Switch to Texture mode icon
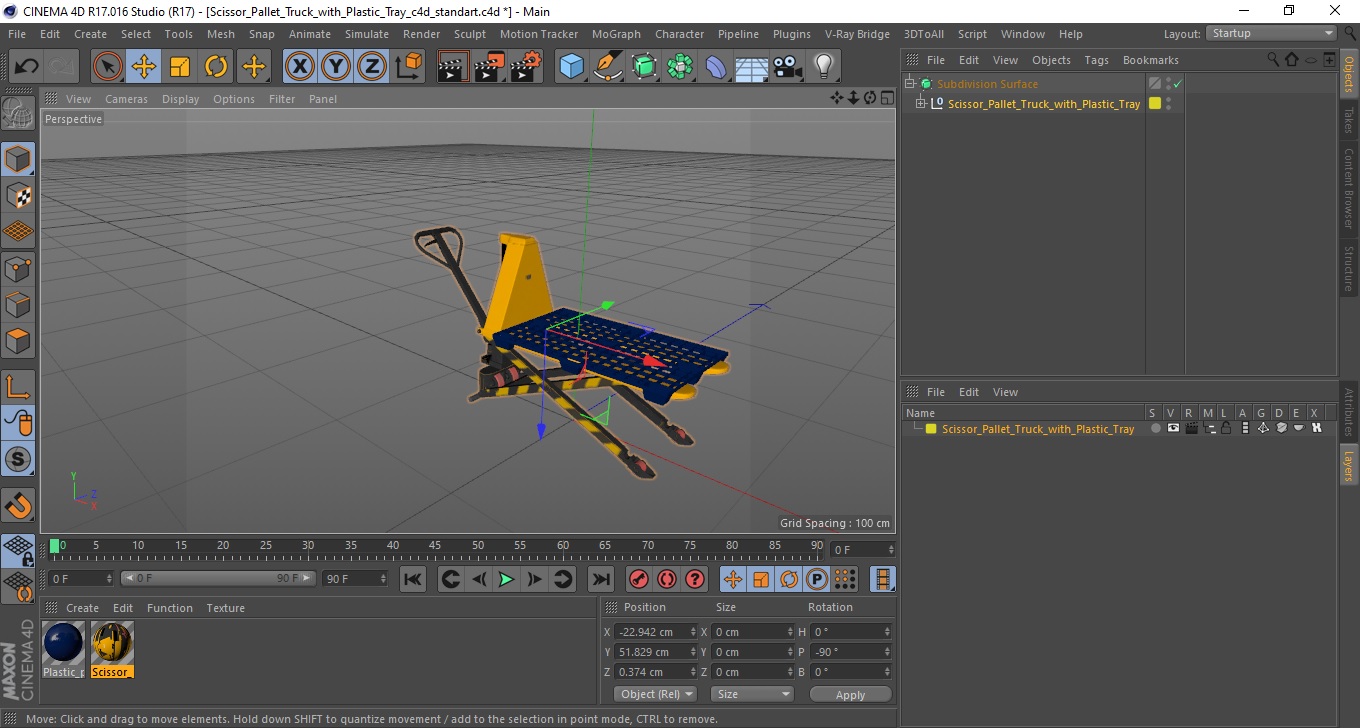 (x=18, y=195)
